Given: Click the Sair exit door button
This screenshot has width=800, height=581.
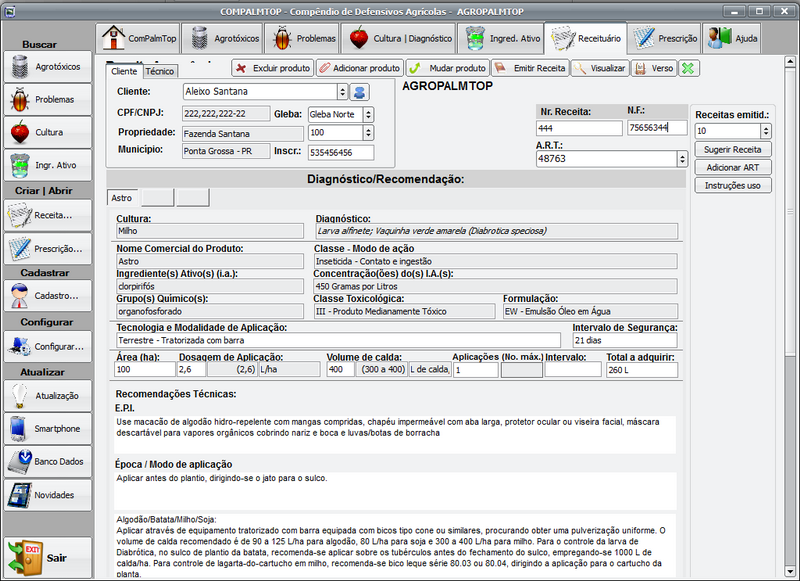Looking at the screenshot, I should [x=47, y=558].
